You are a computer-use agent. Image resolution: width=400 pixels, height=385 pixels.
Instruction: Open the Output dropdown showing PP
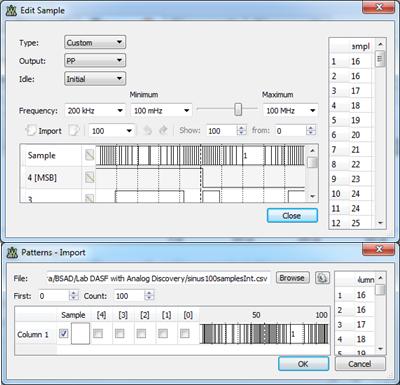[x=95, y=61]
